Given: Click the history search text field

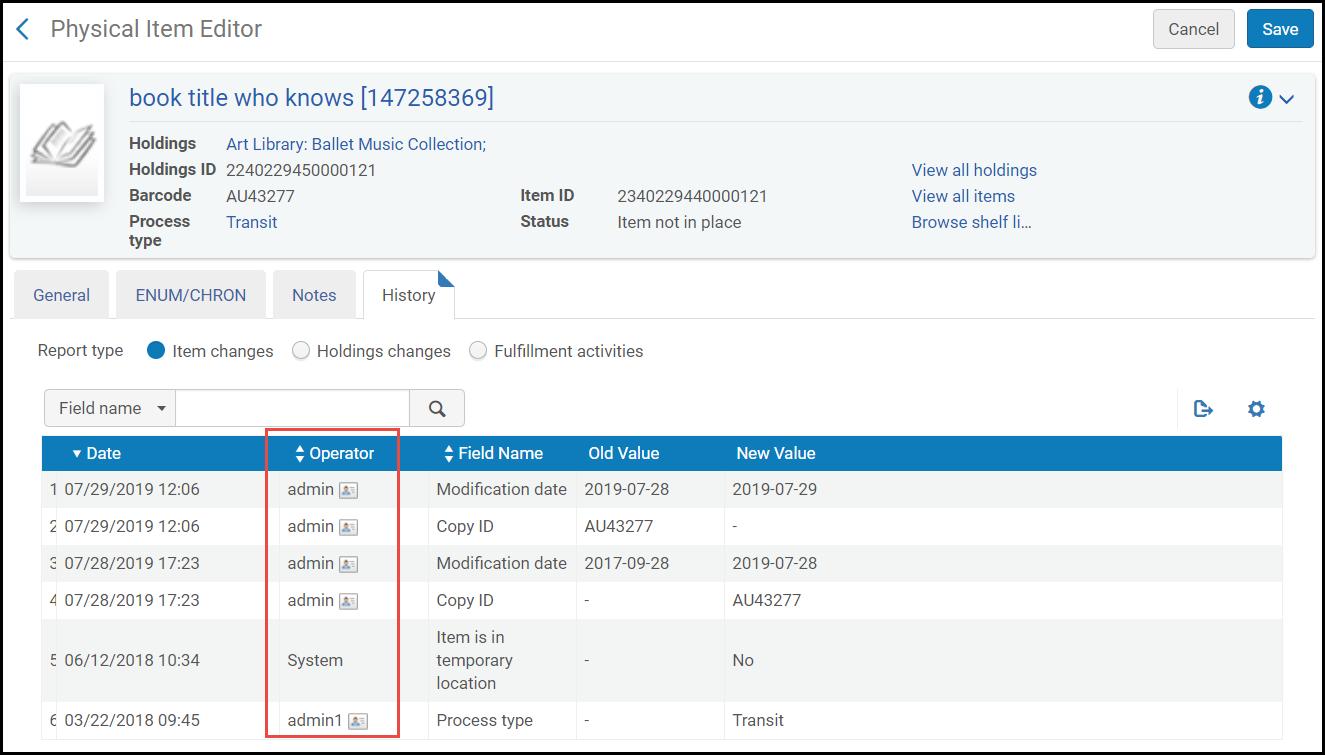Looking at the screenshot, I should [x=292, y=408].
